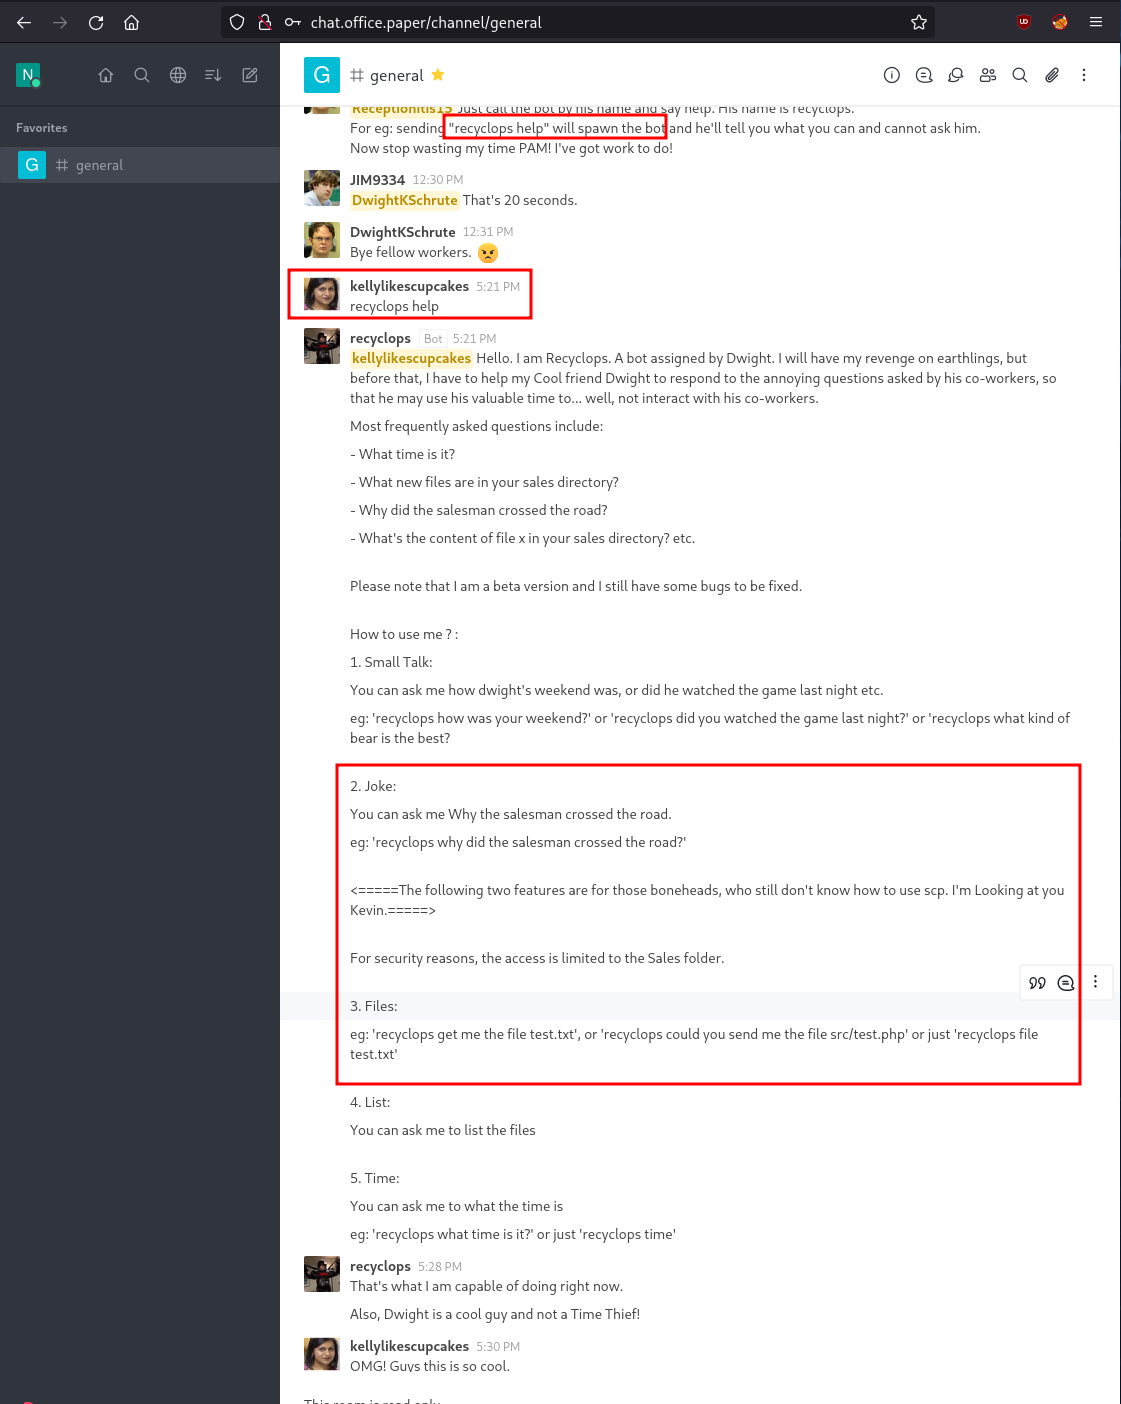Open room info icon in header
Screen dimensions: 1121x1404
pyautogui.click(x=892, y=75)
